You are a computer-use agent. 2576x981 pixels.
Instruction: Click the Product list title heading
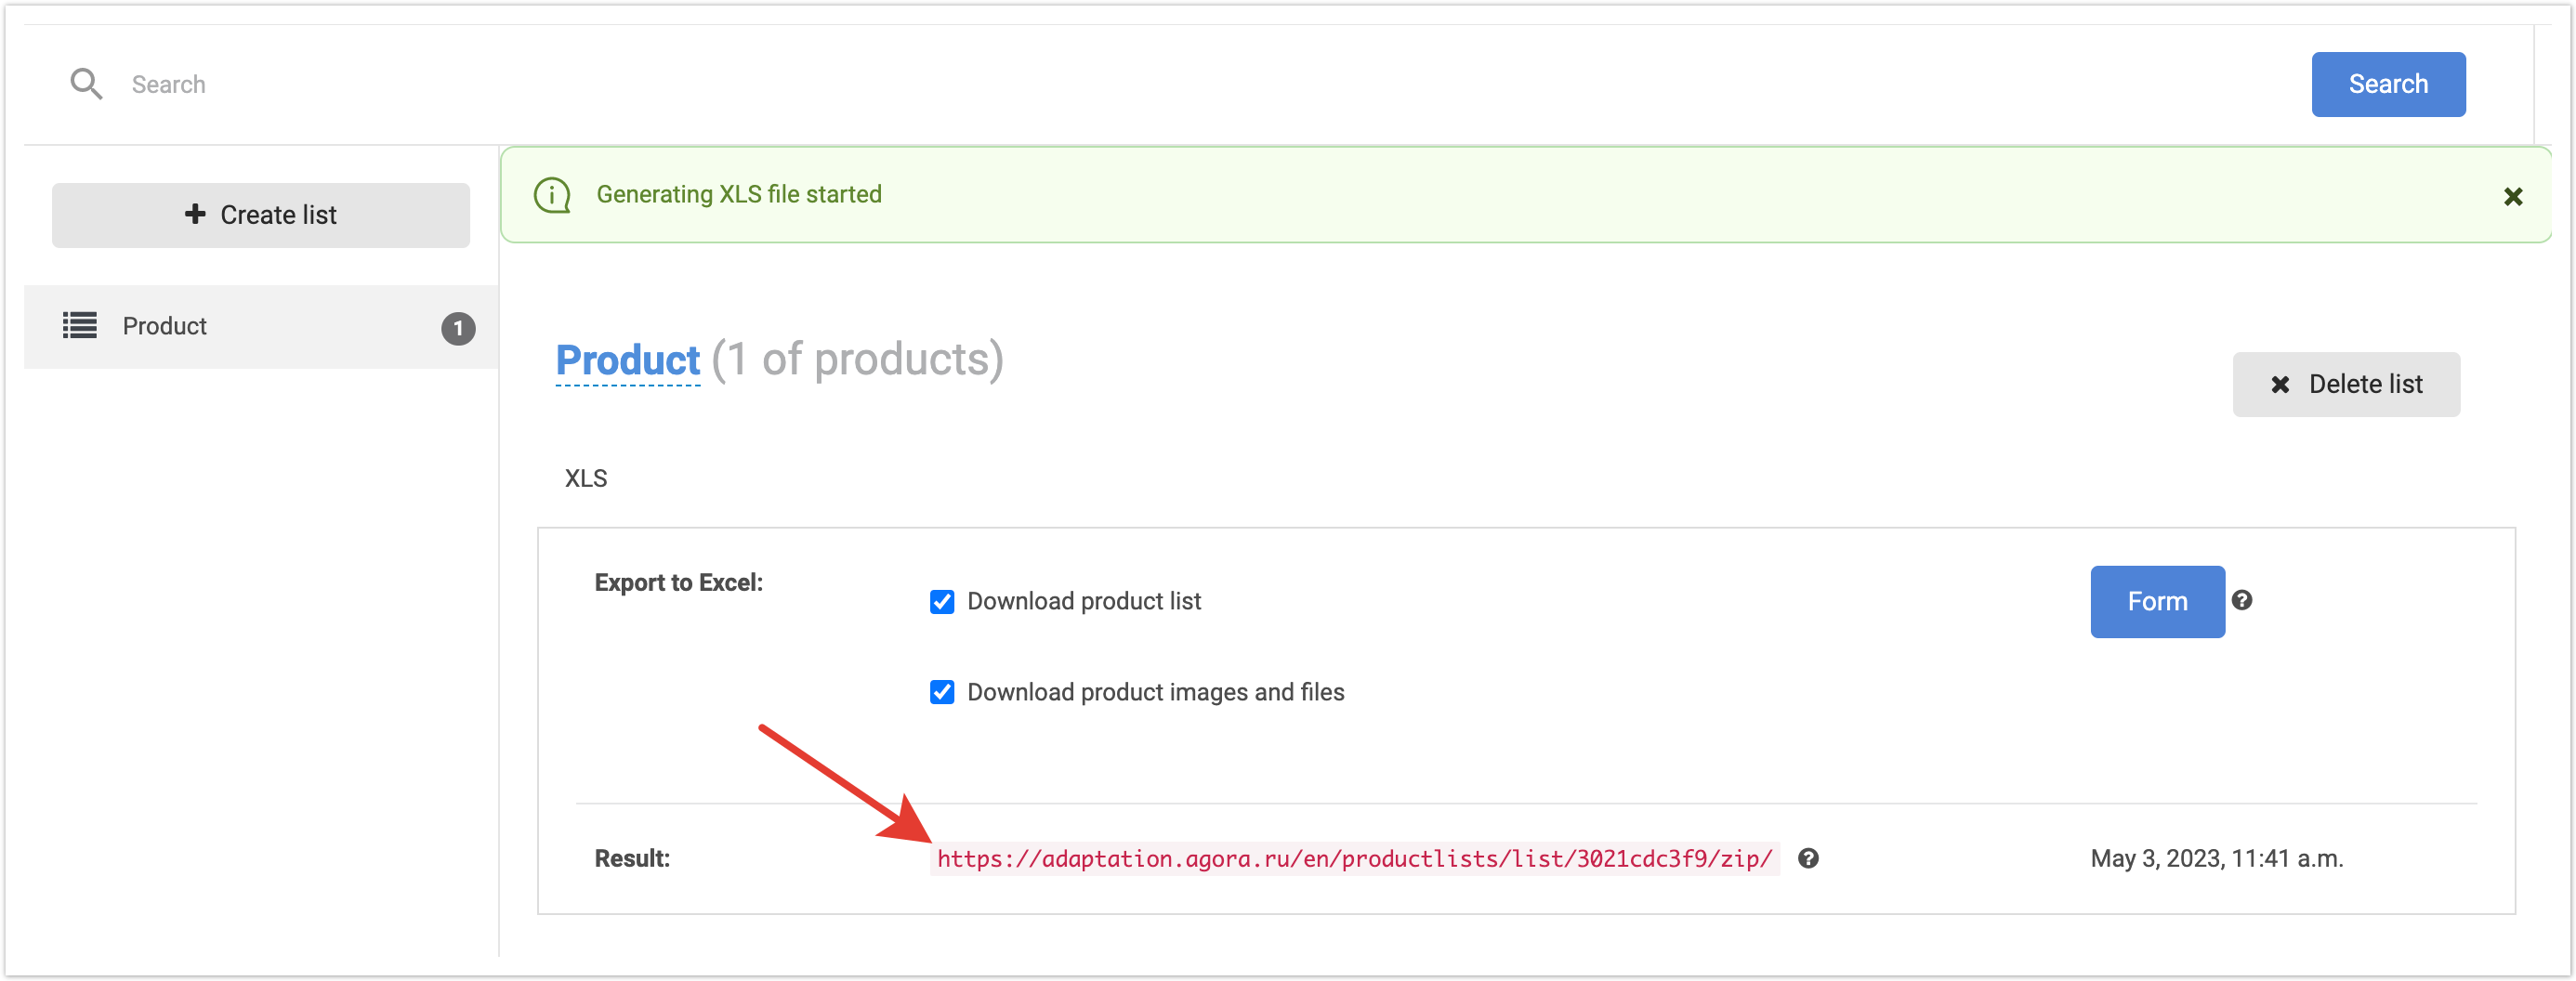[x=627, y=360]
